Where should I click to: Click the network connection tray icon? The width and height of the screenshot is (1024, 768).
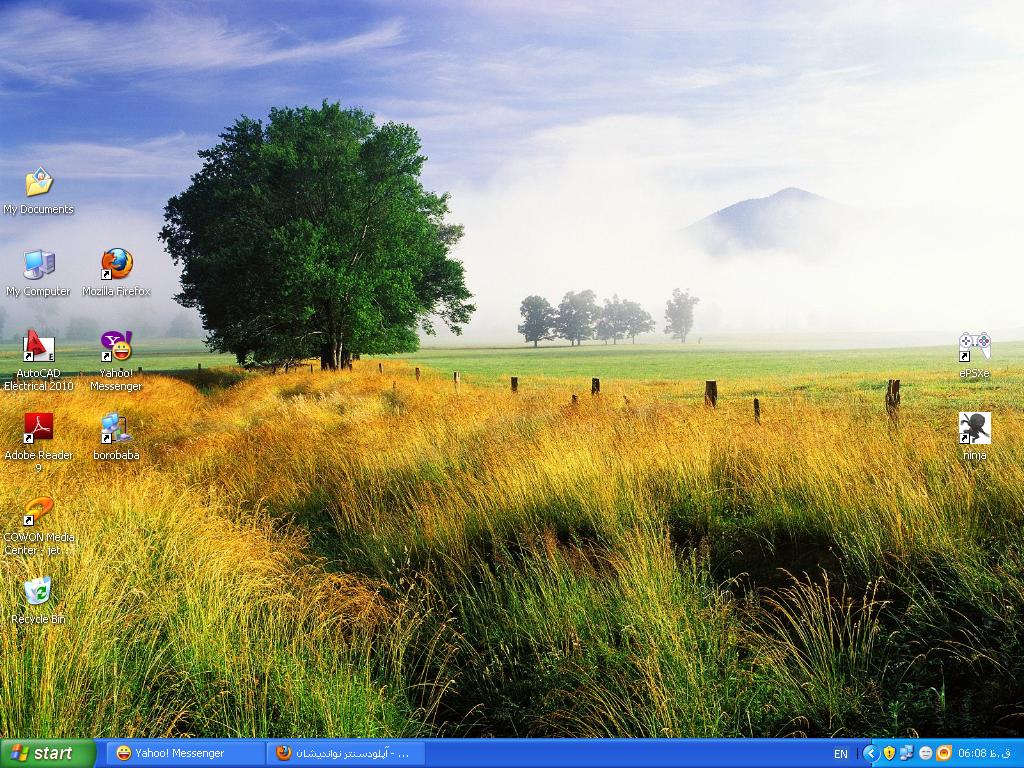pyautogui.click(x=907, y=753)
